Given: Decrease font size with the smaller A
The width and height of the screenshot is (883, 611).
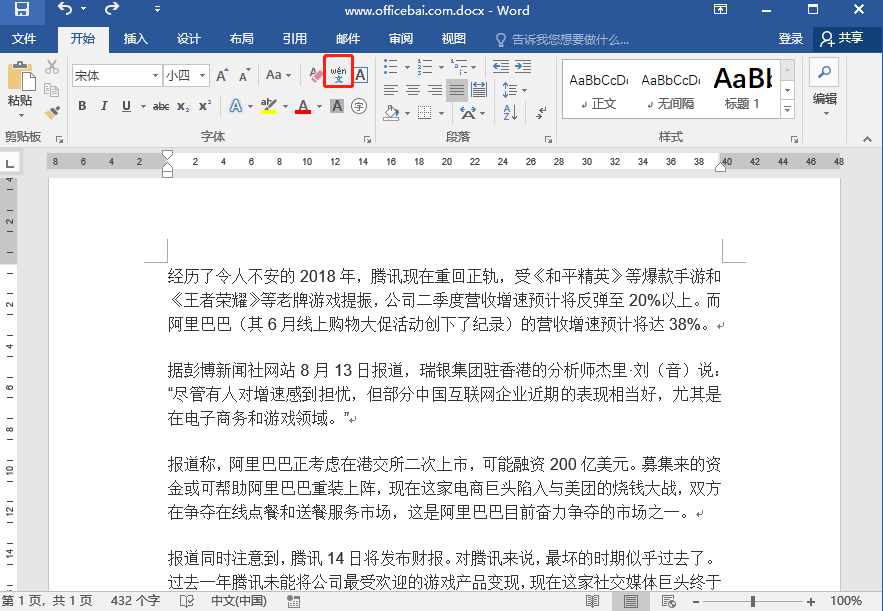Looking at the screenshot, I should click(x=245, y=75).
